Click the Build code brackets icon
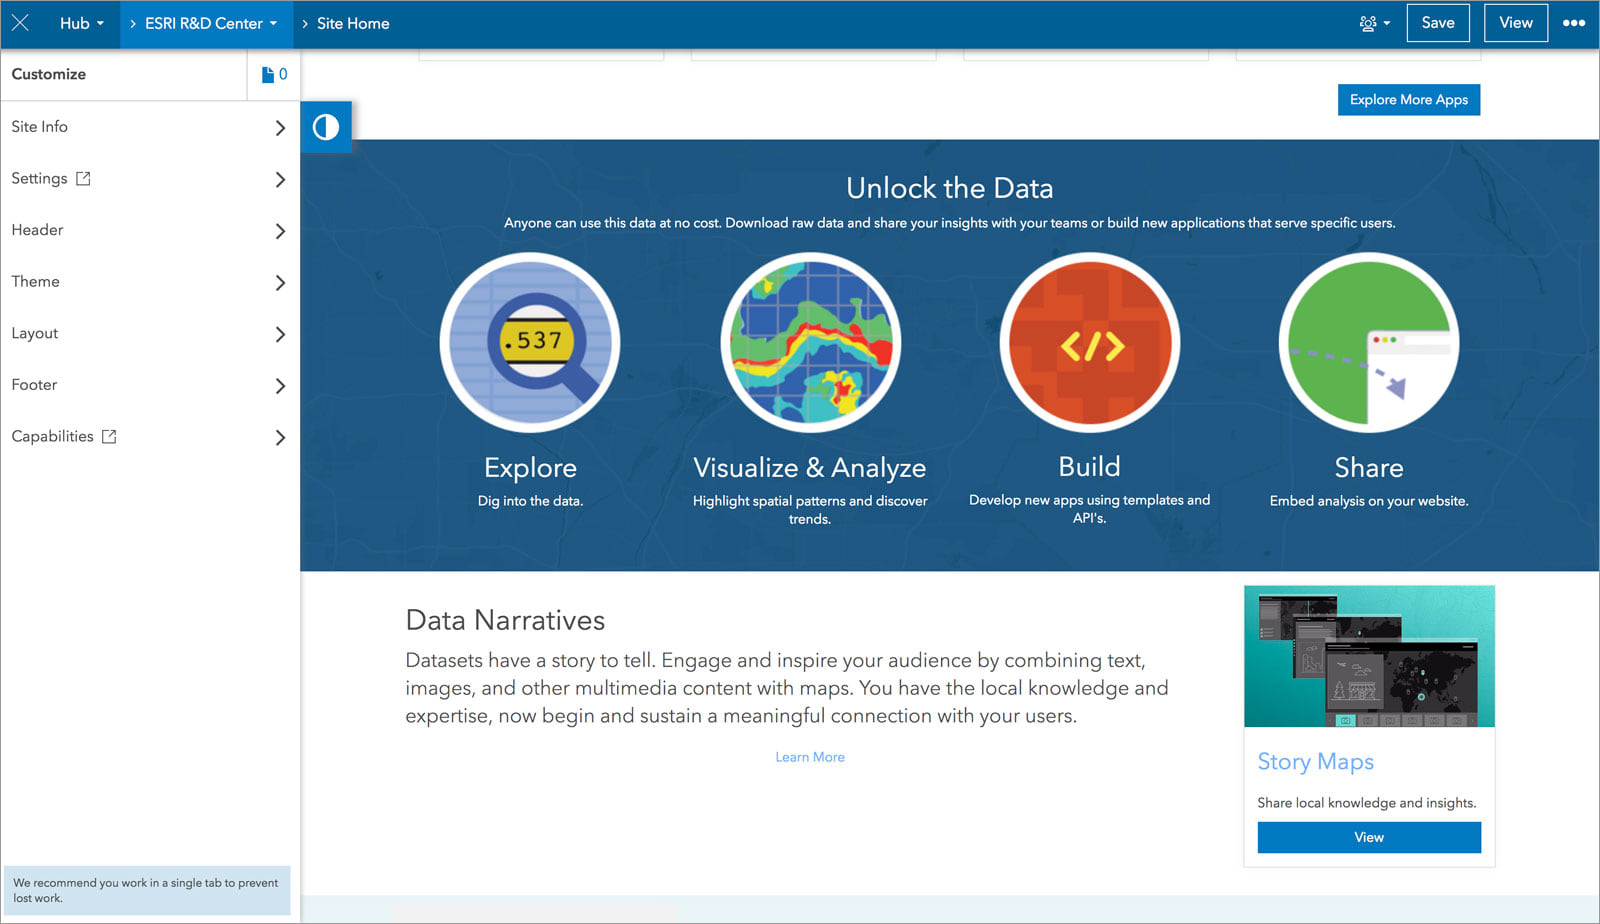The image size is (1600, 924). (1090, 342)
